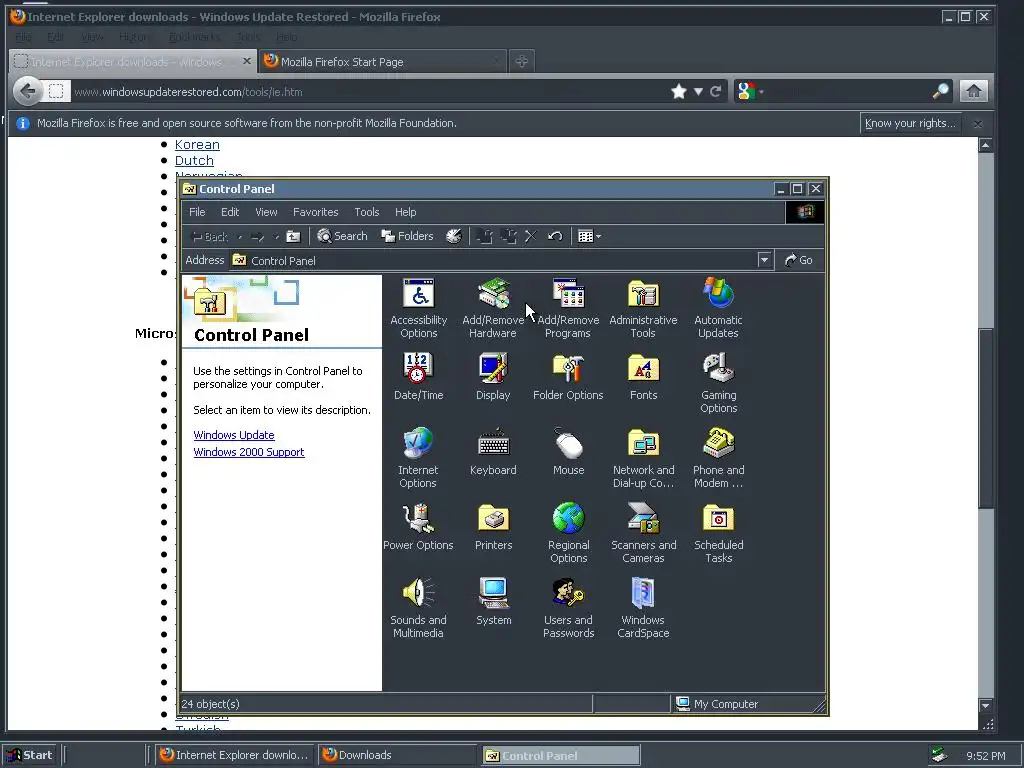Image resolution: width=1024 pixels, height=768 pixels.
Task: Switch to Downloads taskbar button
Action: tap(398, 755)
